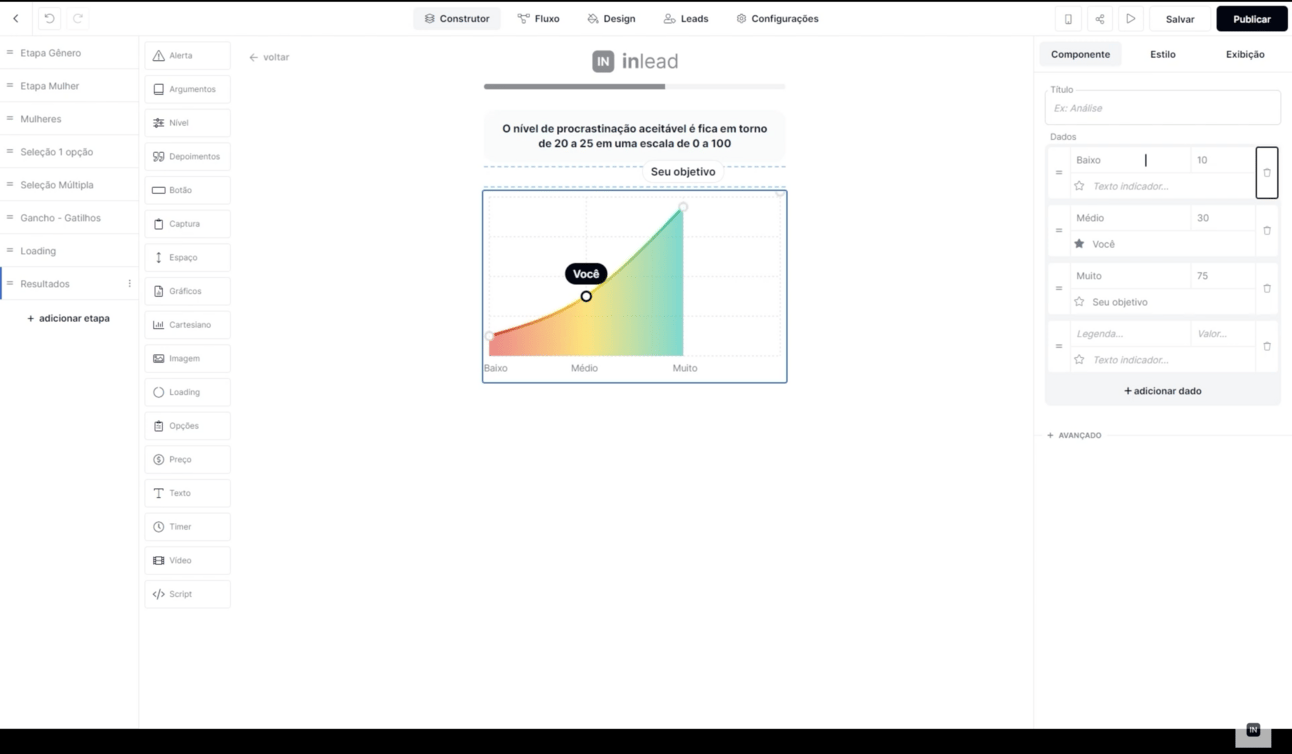Switch to Design tab
This screenshot has width=1292, height=754.
pyautogui.click(x=611, y=19)
